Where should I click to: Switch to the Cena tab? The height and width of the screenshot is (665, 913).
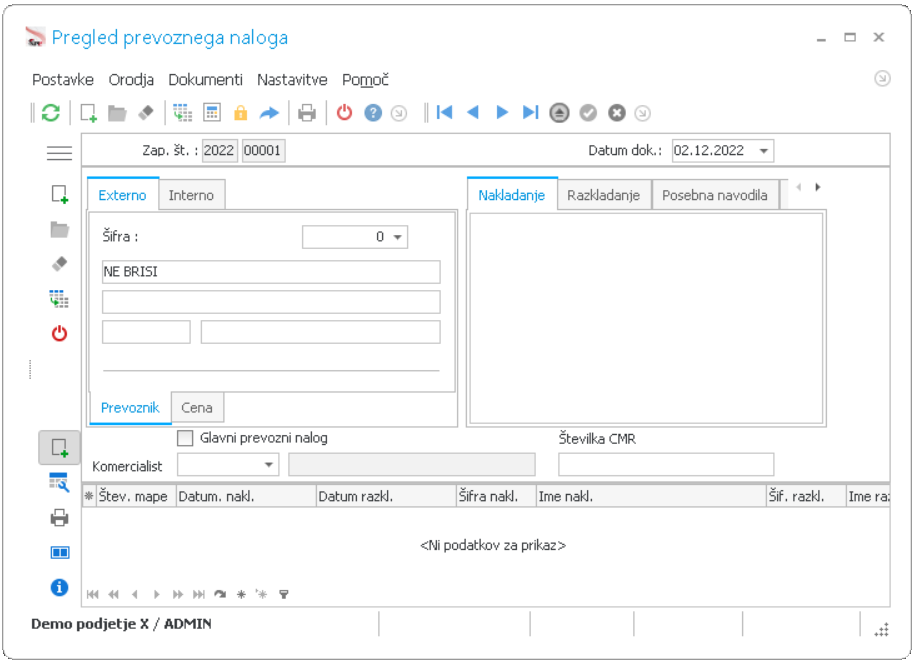[x=197, y=408]
